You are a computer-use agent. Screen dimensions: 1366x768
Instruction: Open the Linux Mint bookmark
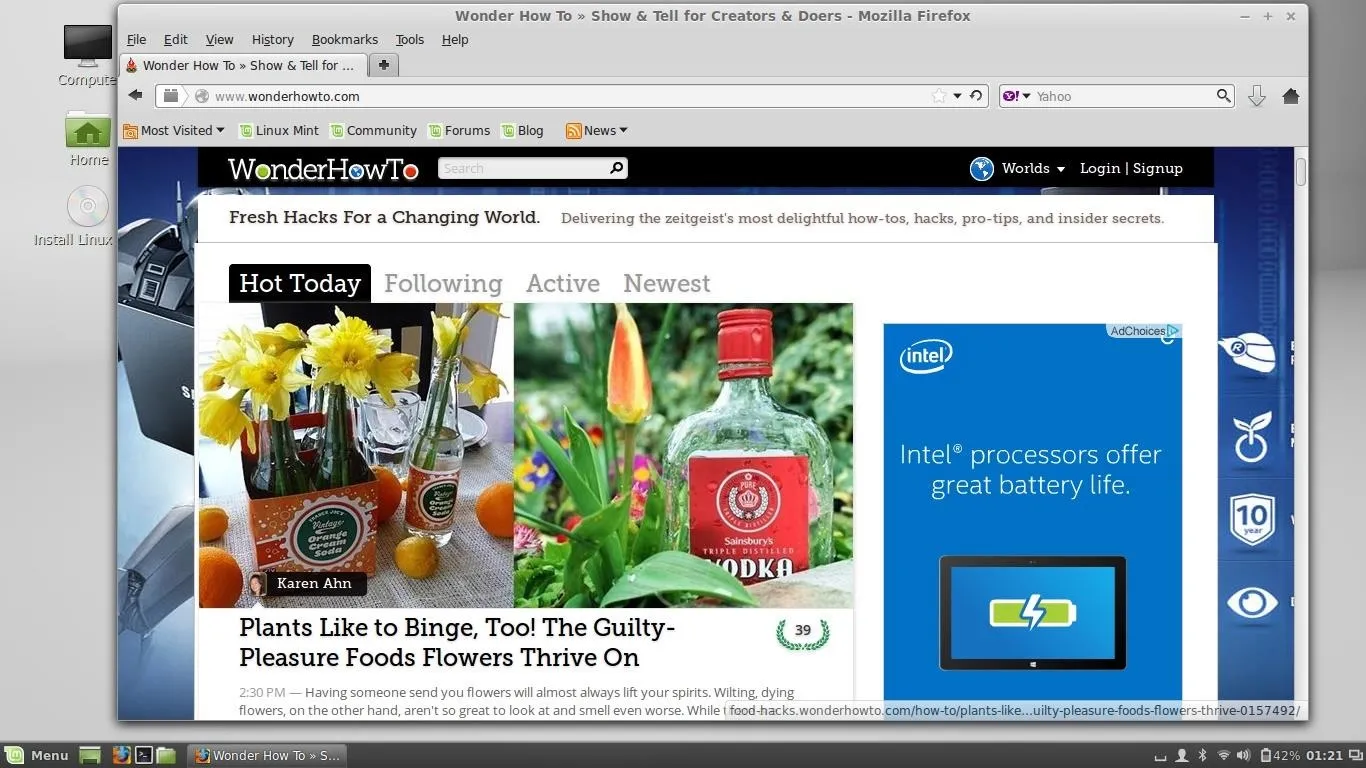click(277, 130)
